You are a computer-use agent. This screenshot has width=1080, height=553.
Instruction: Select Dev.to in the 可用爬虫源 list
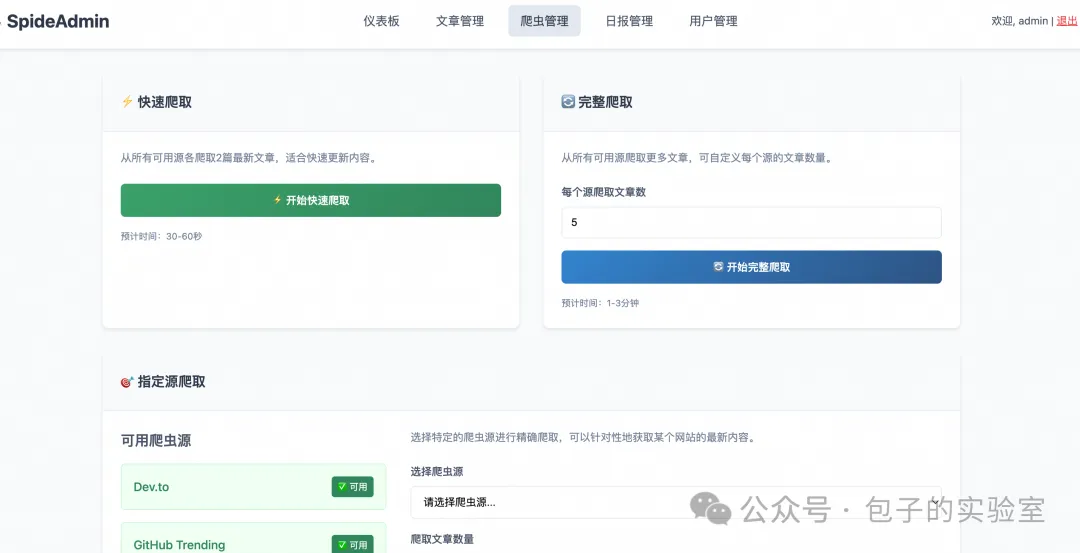(x=230, y=487)
